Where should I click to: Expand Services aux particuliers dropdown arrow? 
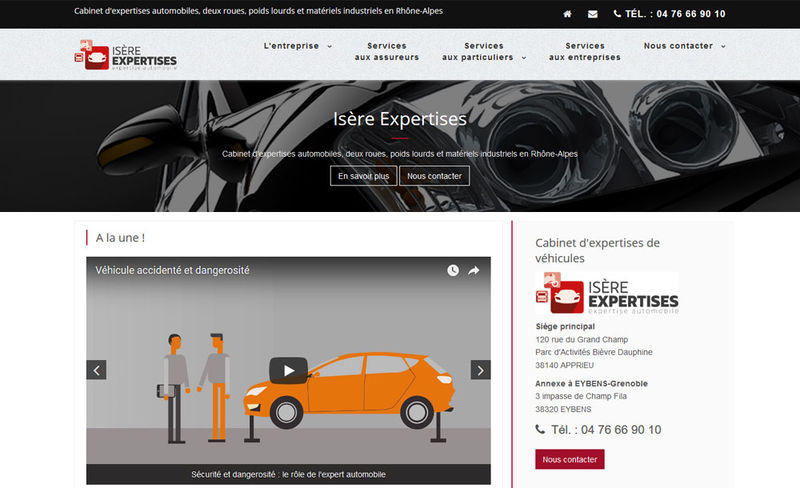click(524, 58)
